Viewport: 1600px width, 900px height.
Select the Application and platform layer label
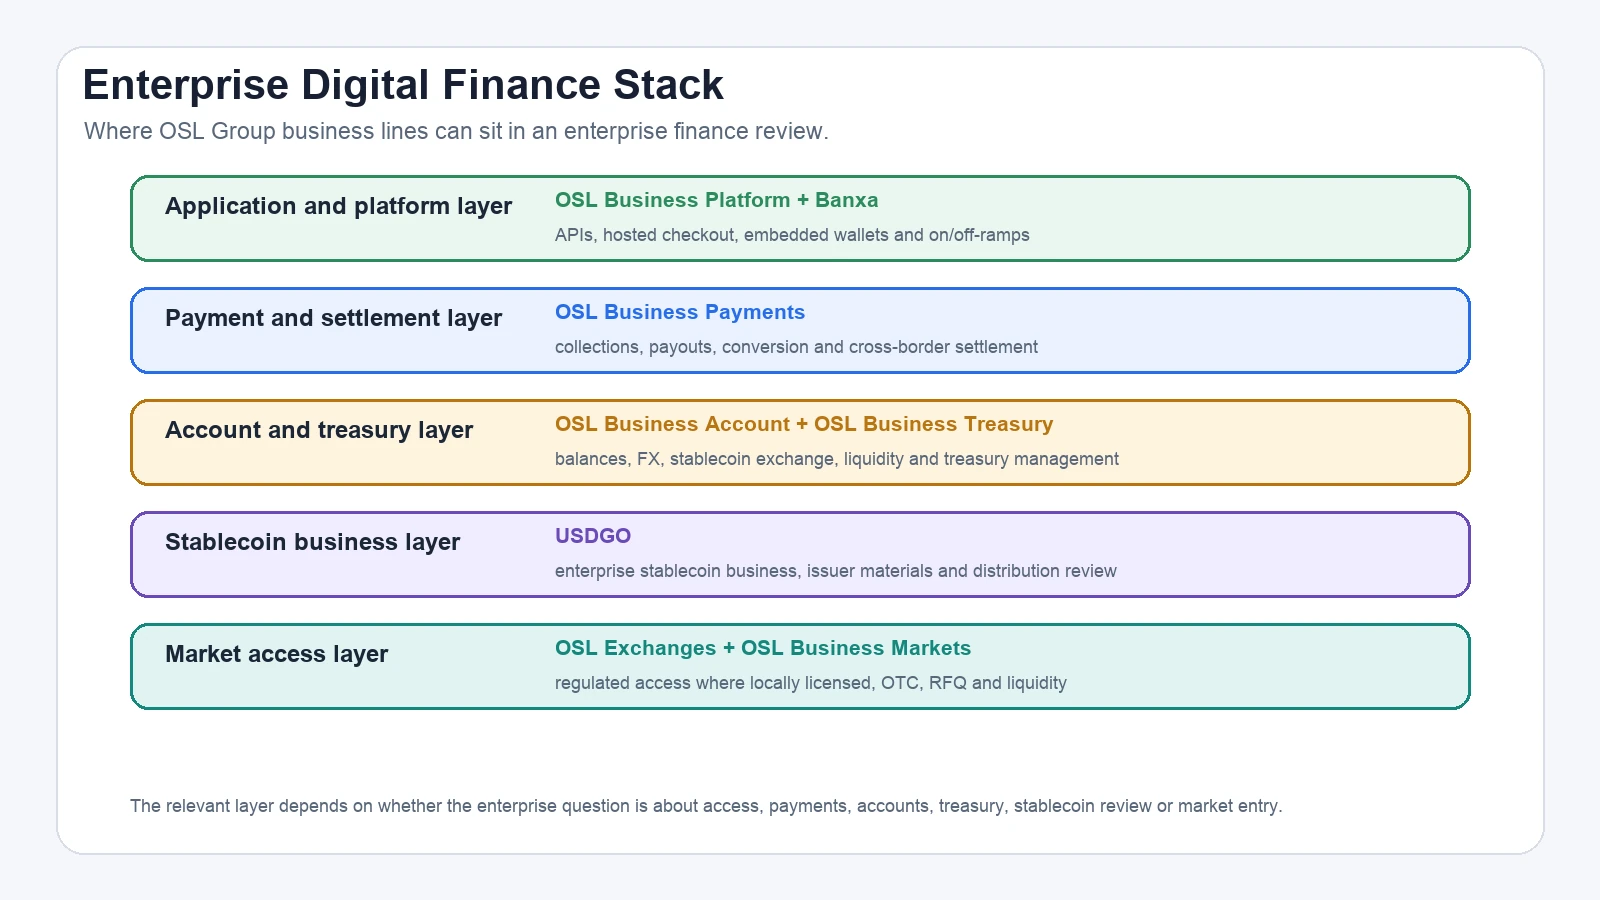point(338,206)
